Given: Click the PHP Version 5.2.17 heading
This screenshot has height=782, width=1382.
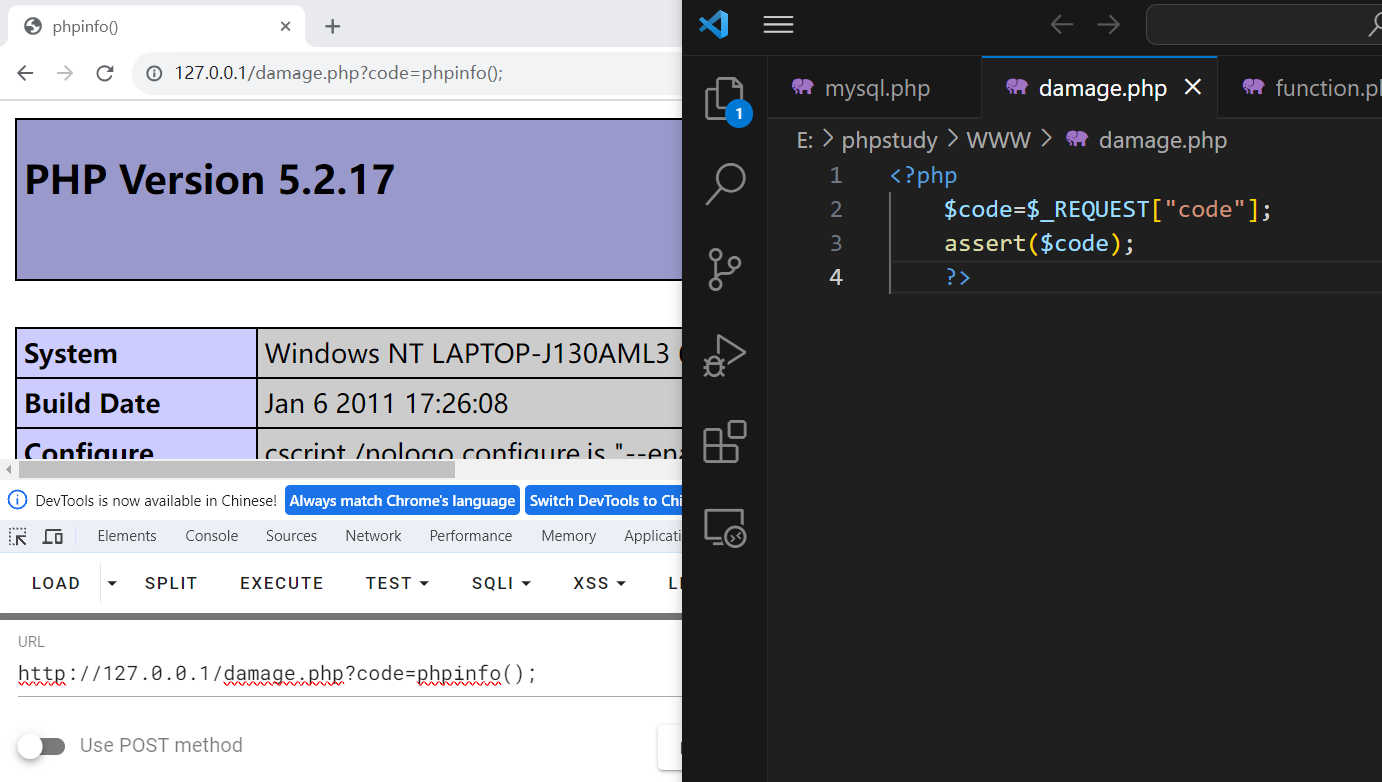Looking at the screenshot, I should click(x=210, y=180).
